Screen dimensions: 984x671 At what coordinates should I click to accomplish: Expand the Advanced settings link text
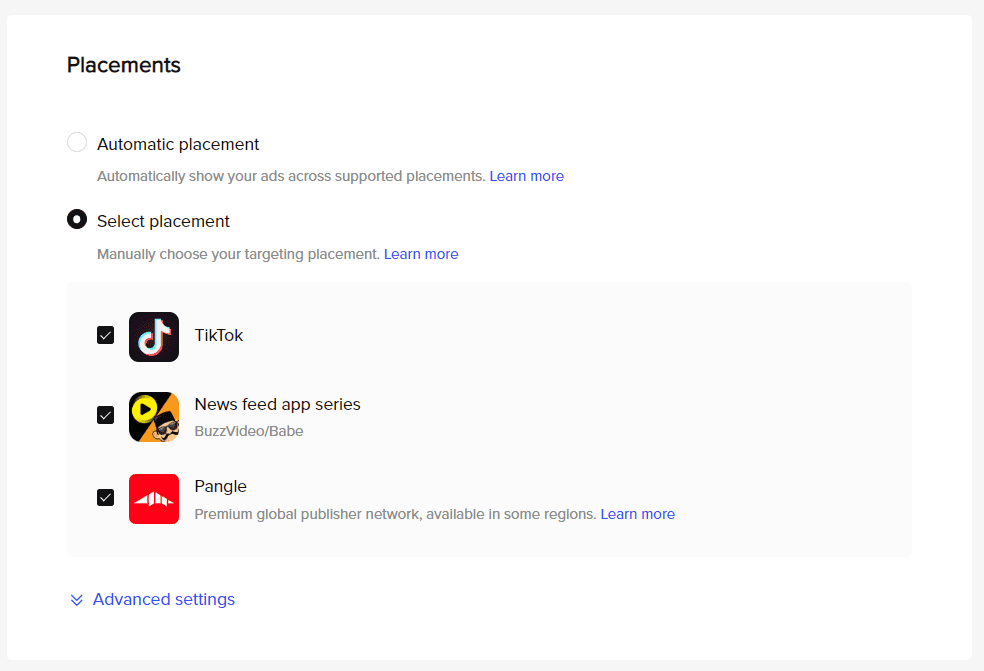pos(164,599)
